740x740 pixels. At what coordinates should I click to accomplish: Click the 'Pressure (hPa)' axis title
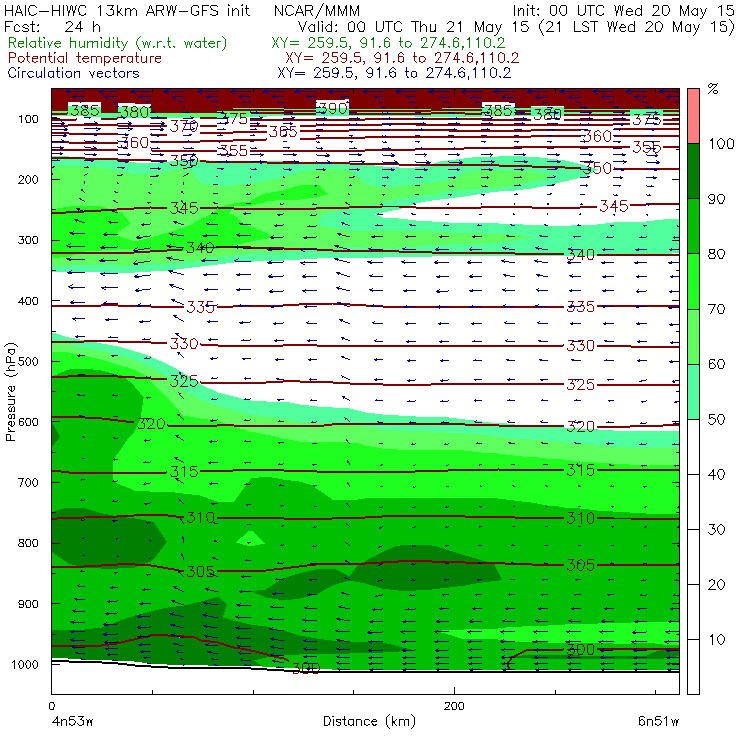(10, 392)
